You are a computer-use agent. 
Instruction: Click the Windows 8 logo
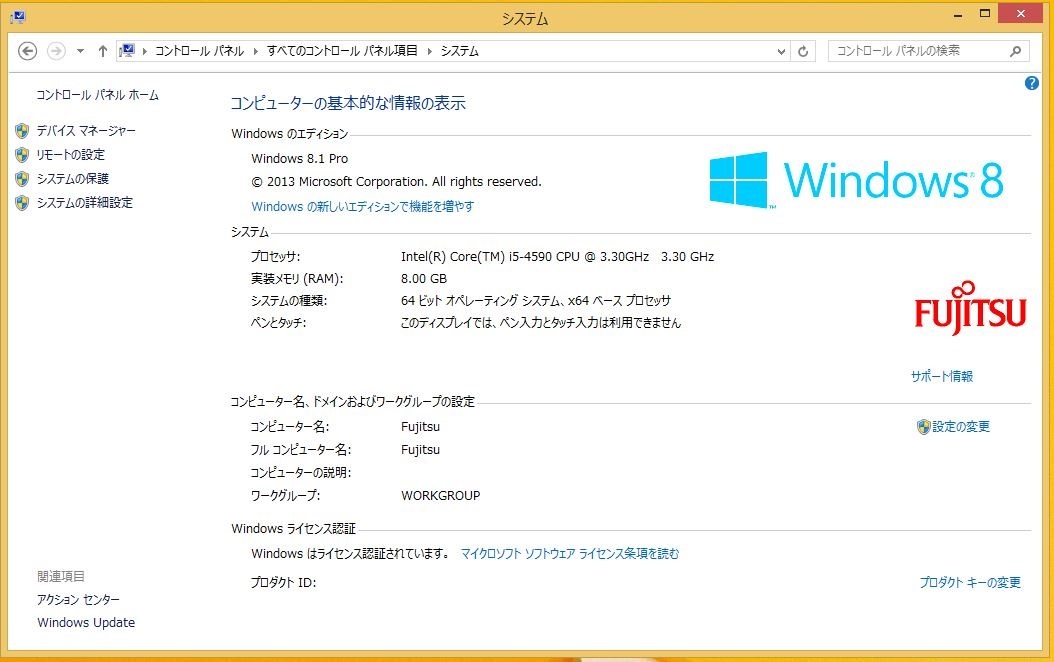(856, 180)
